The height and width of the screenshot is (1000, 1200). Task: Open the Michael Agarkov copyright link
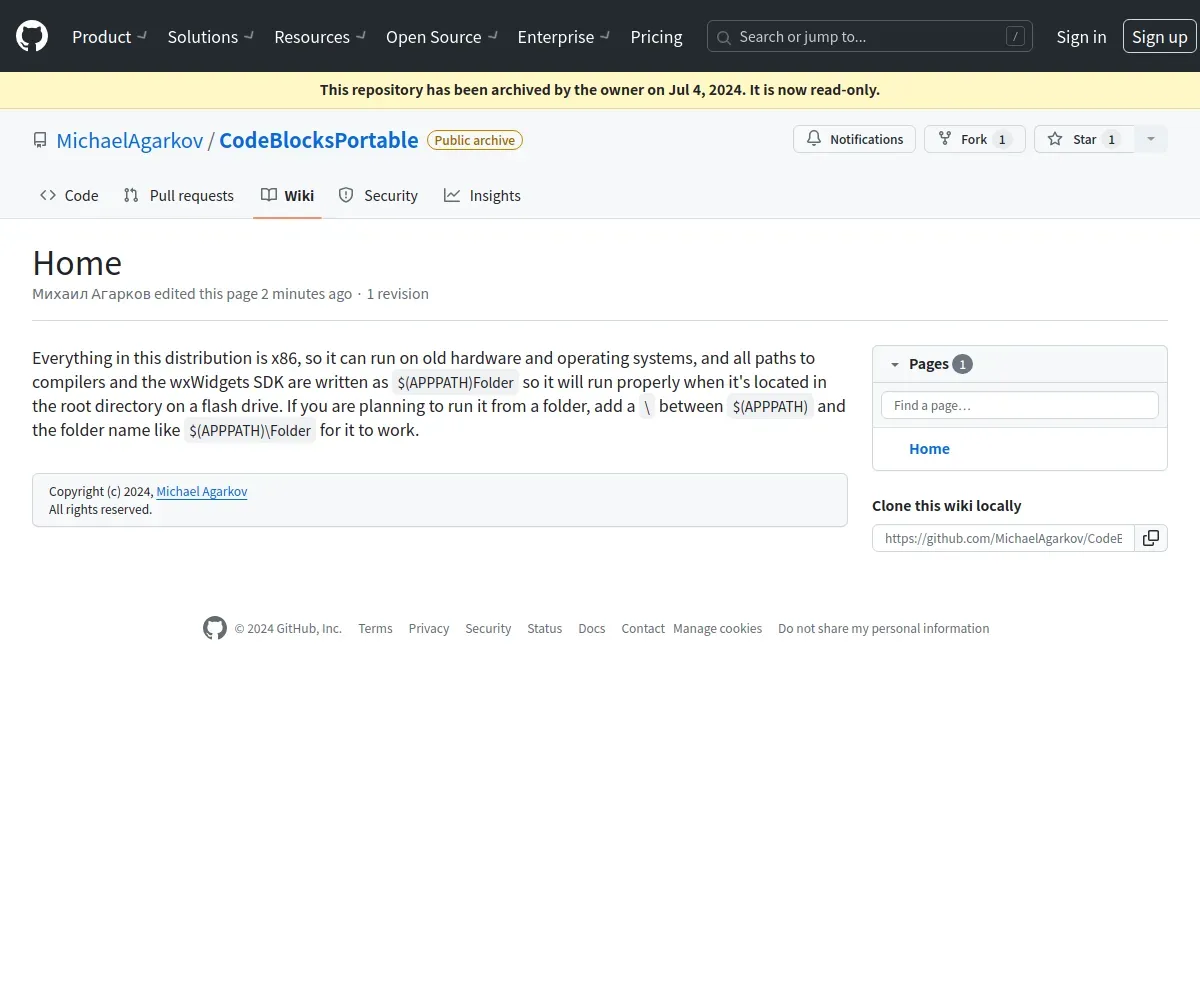click(x=202, y=492)
